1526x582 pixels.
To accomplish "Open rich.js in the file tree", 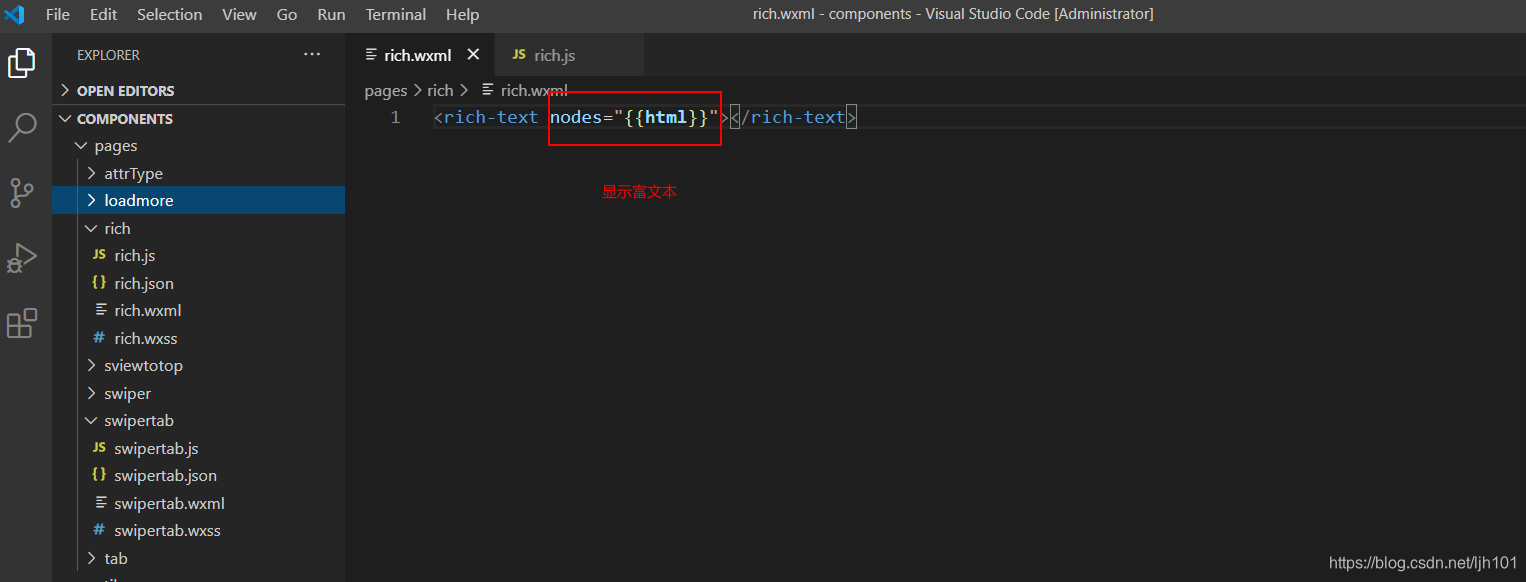I will pos(198,255).
